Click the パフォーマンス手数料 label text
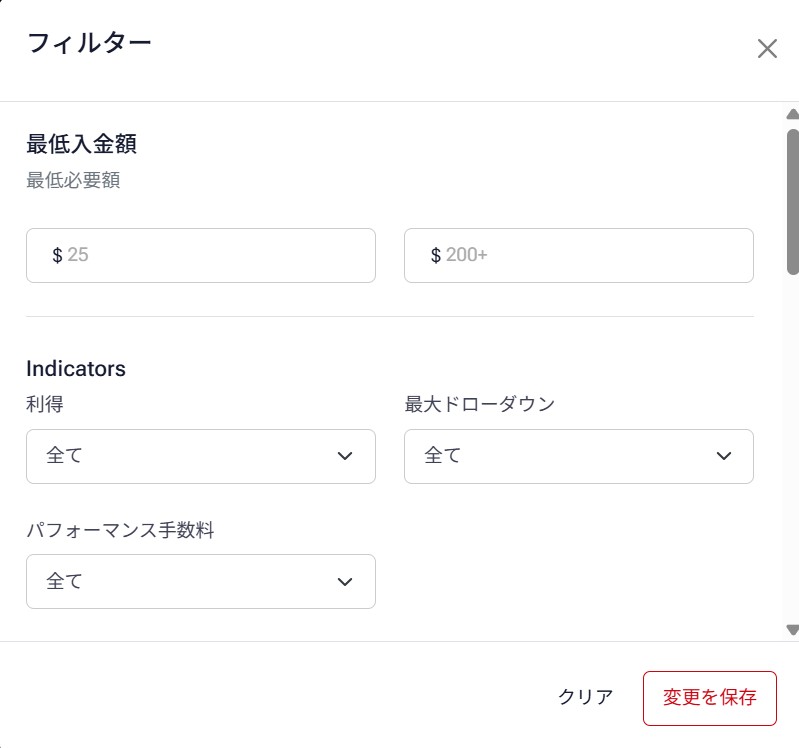Screen dimensions: 799x748 (120, 530)
